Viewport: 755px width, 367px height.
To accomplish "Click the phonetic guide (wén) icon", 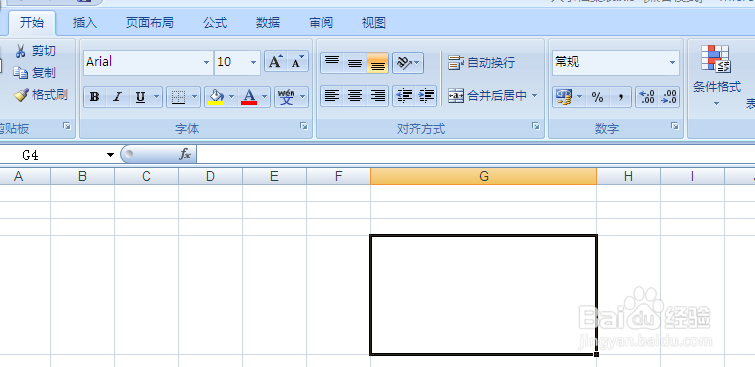I will pyautogui.click(x=286, y=97).
